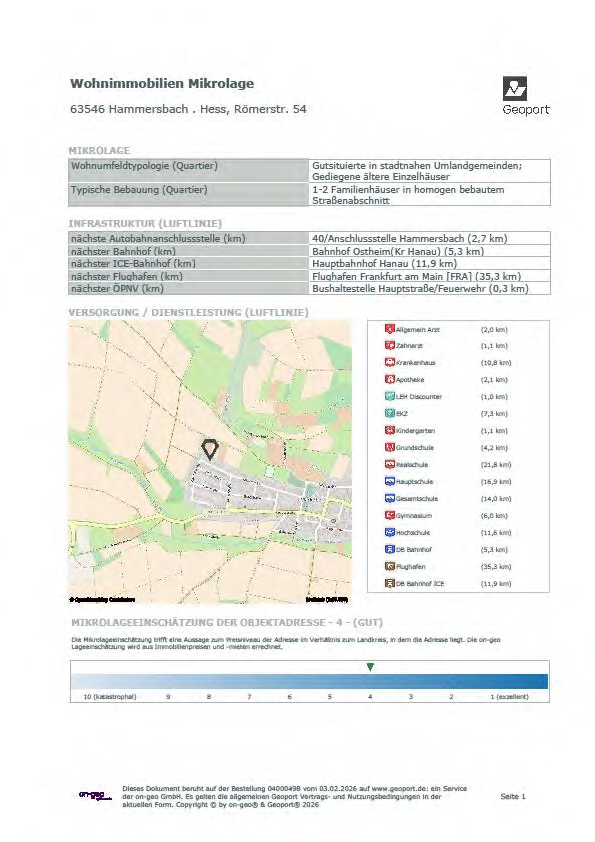The height and width of the screenshot is (842, 595).
Task: Click the LEH Discounter legend icon
Action: (390, 396)
